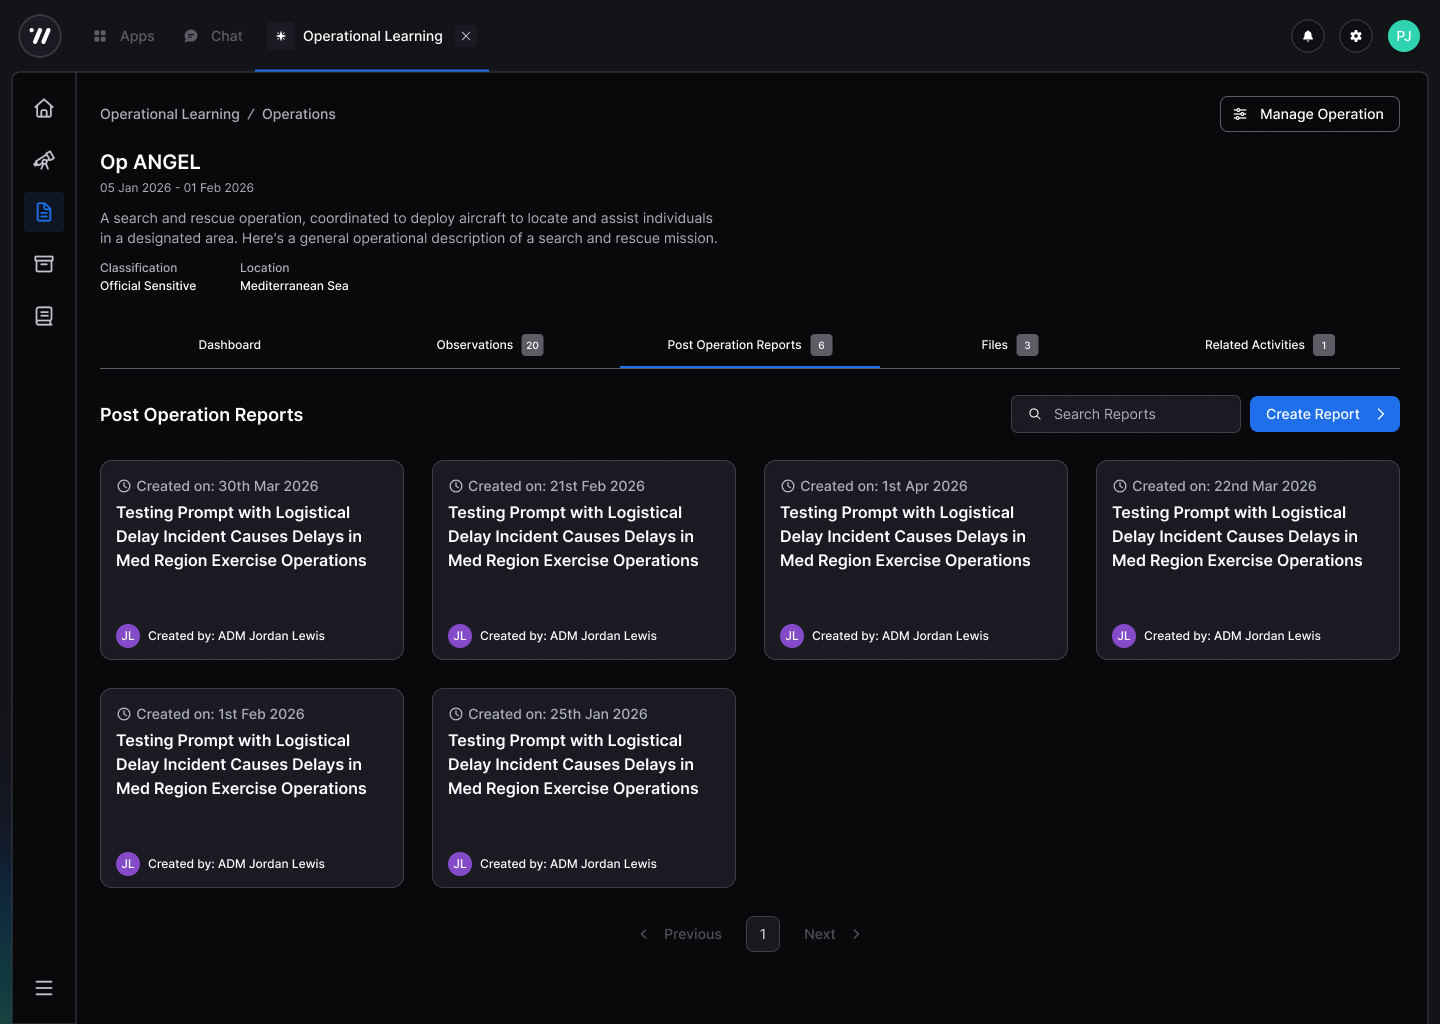Click Manage Operation button
The image size is (1440, 1024).
click(1310, 114)
